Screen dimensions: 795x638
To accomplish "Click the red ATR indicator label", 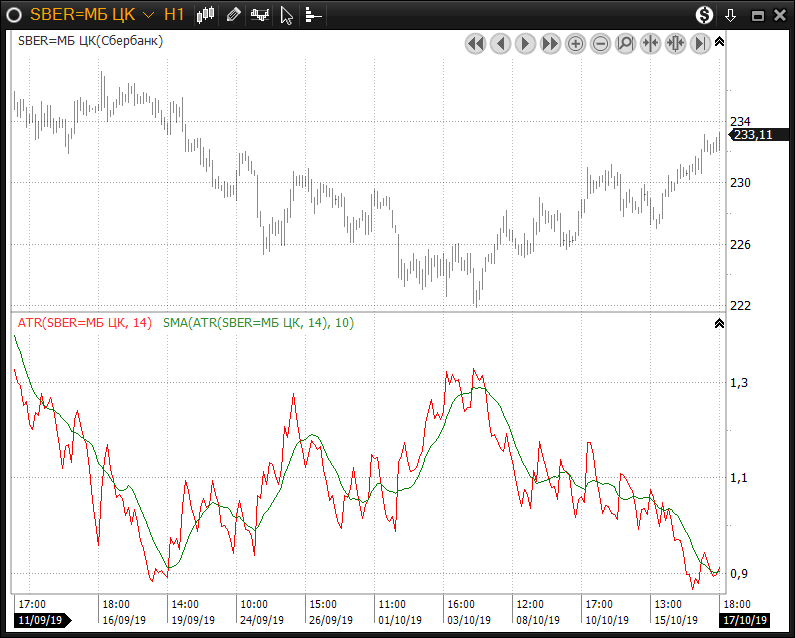I will tap(85, 322).
